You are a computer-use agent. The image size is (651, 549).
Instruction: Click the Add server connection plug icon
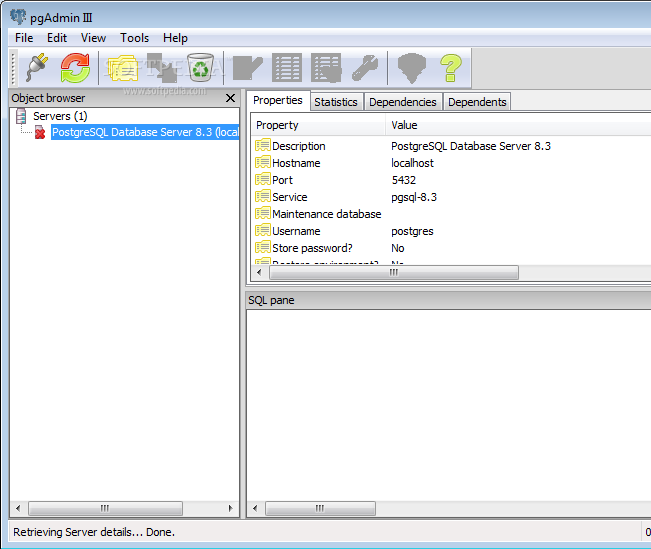click(x=36, y=68)
